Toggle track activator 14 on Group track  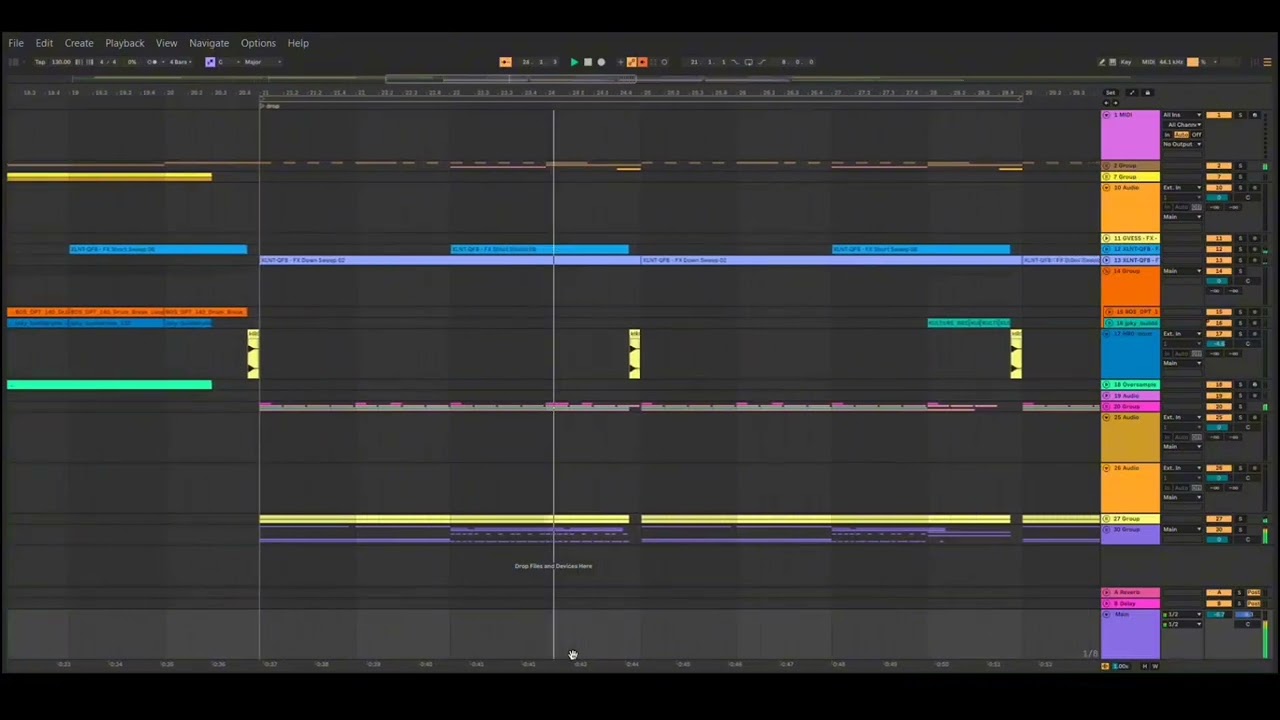point(1219,270)
